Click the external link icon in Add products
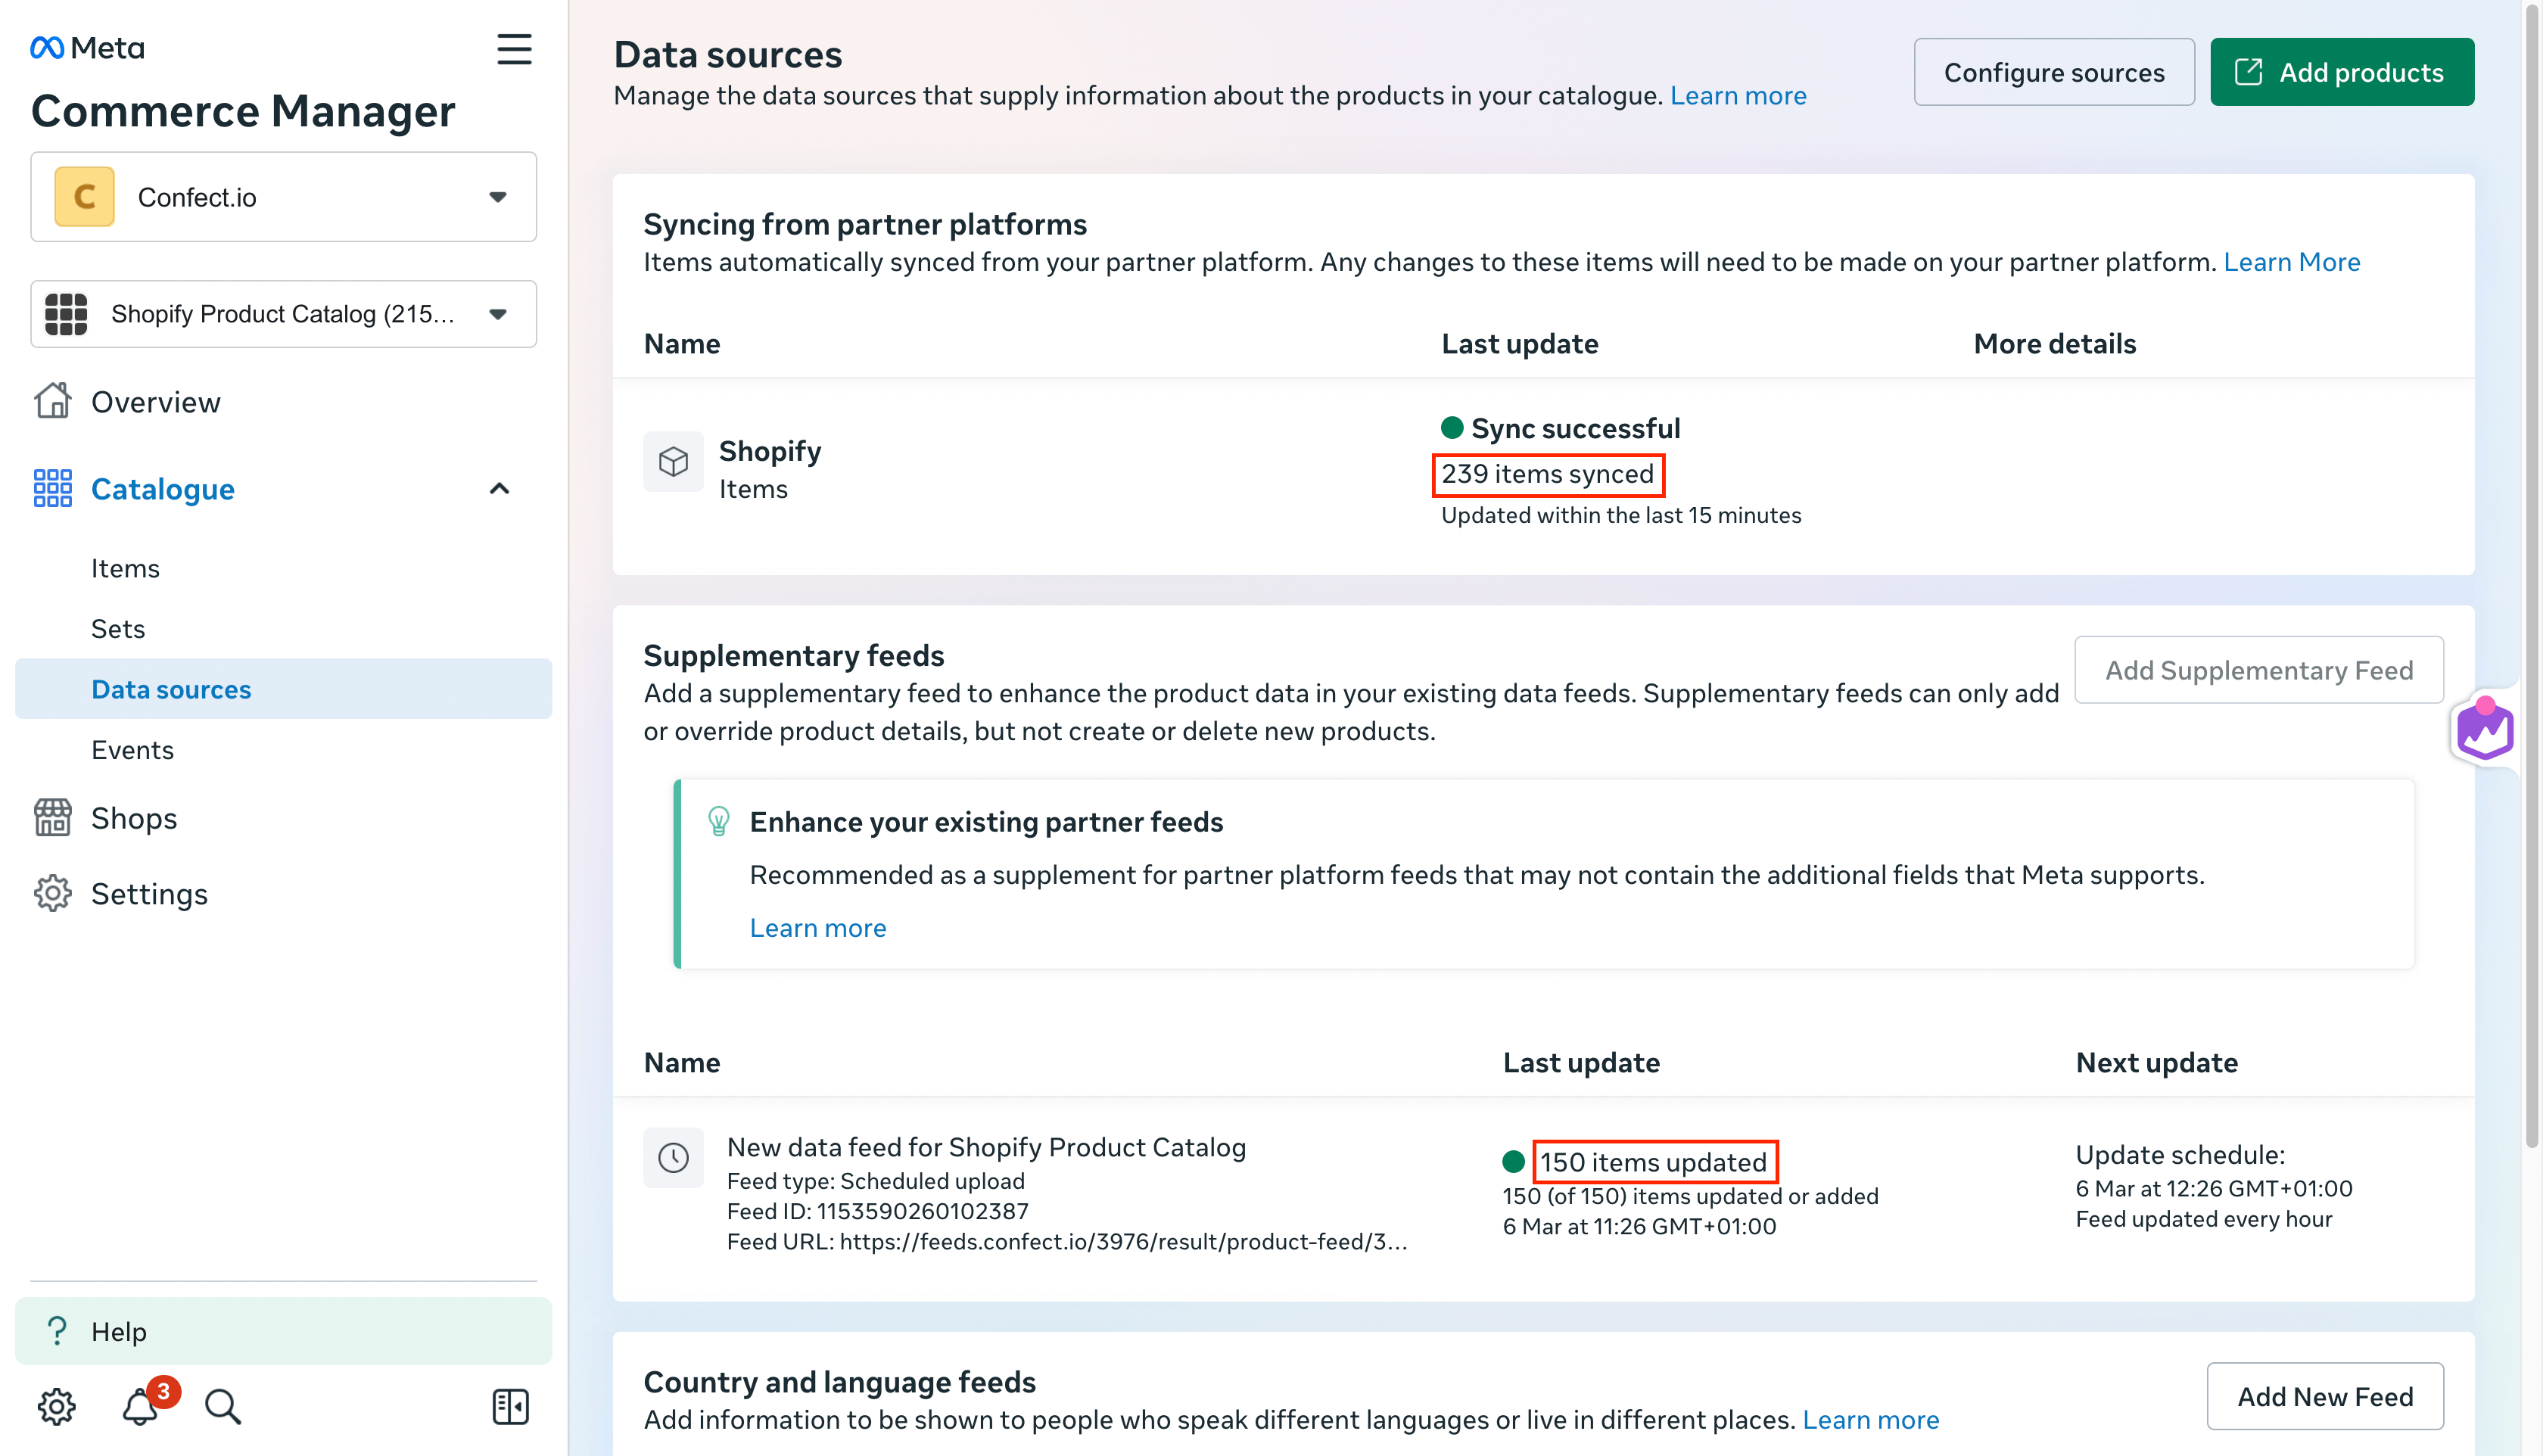The height and width of the screenshot is (1456, 2543). tap(2248, 72)
